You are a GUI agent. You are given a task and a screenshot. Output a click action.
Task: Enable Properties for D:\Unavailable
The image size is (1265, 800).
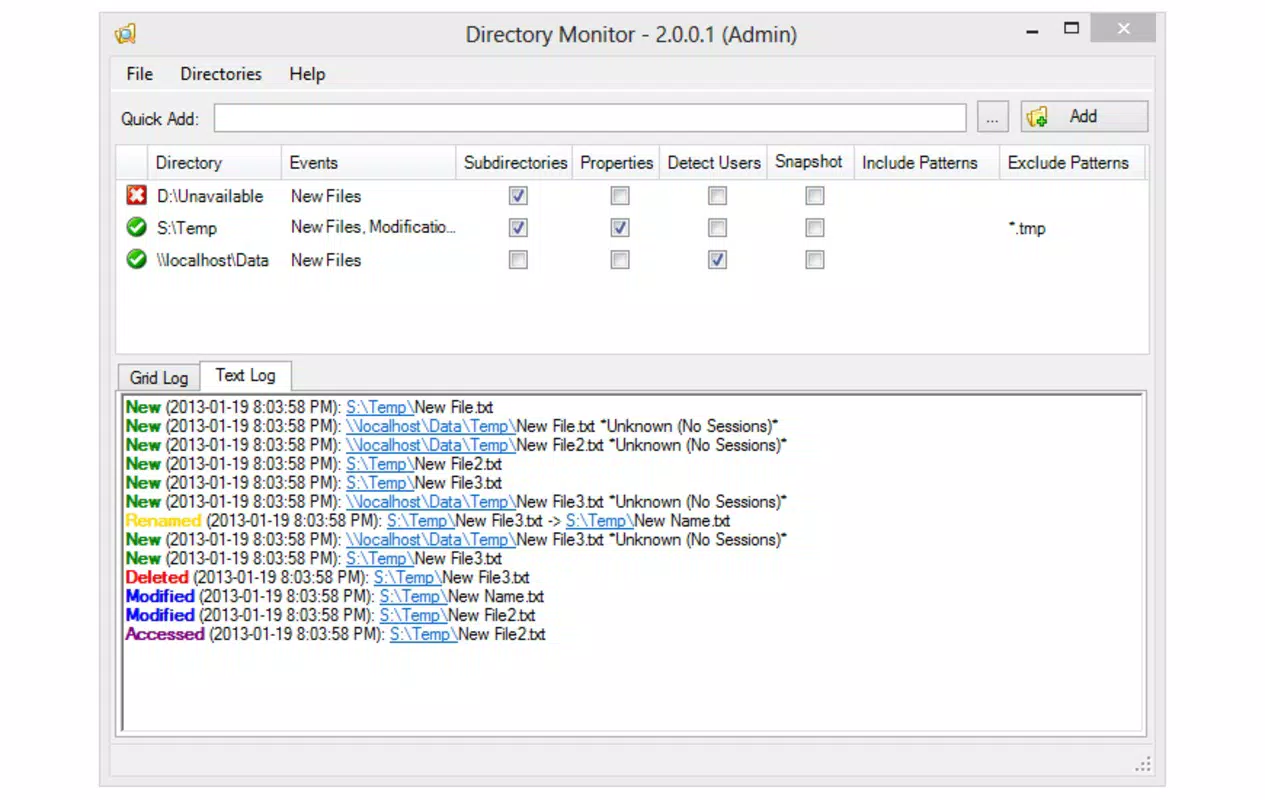(x=620, y=196)
